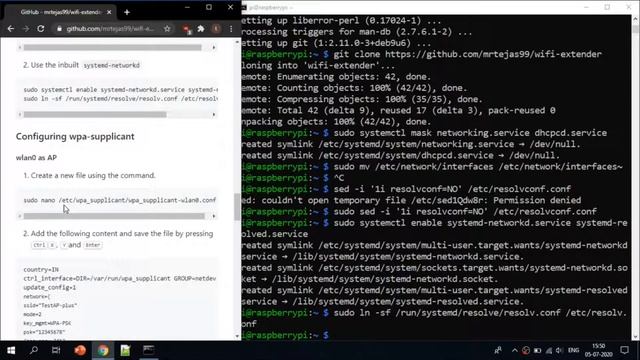Click Chrome's forward navigation arrow
This screenshot has width=640, height=360.
pyautogui.click(x=26, y=29)
